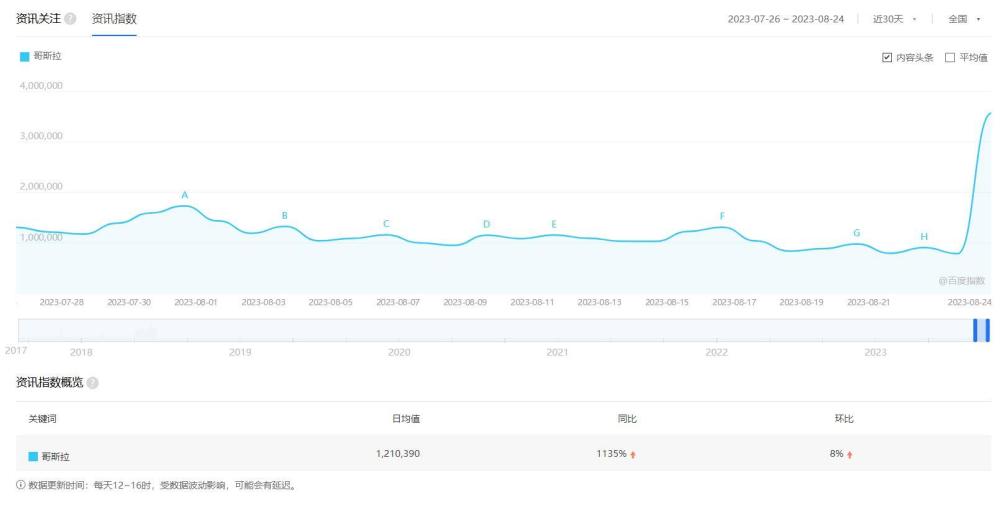Click the 同比 column header
Image resolution: width=1000 pixels, height=506 pixels.
pyautogui.click(x=627, y=419)
